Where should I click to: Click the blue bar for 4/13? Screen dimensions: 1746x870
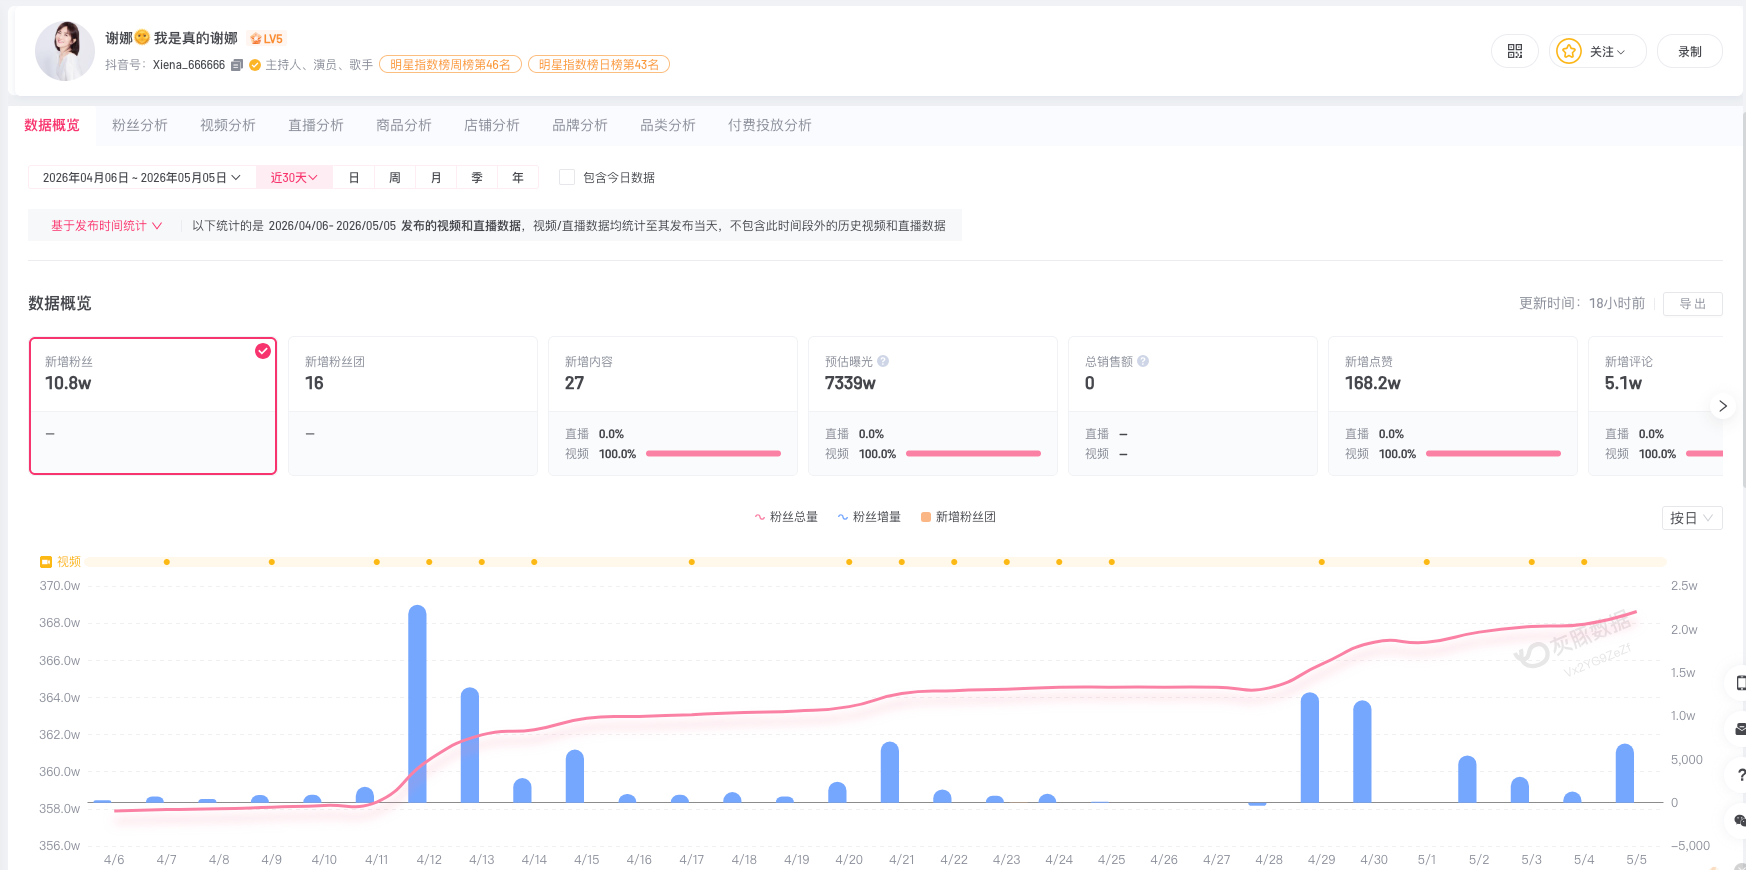click(470, 745)
